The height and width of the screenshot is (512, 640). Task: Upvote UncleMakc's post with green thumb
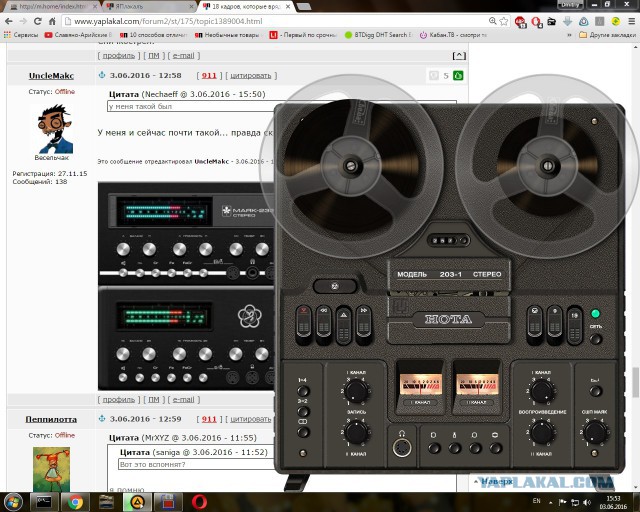[x=458, y=76]
